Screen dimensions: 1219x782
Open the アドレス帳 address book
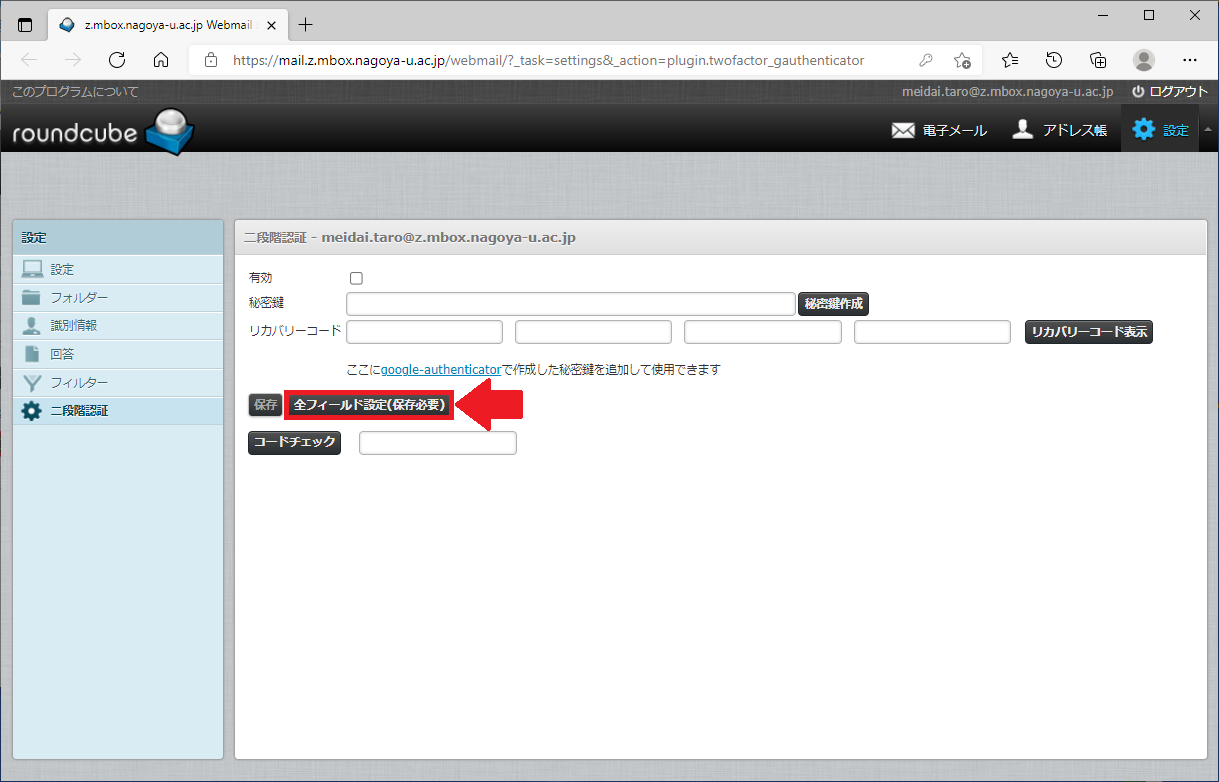(1022, 130)
